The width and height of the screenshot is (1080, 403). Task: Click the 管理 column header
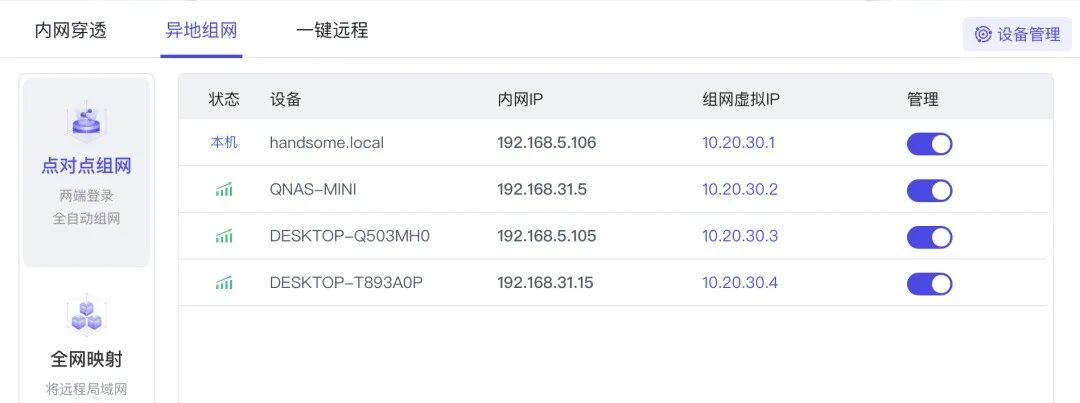pos(923,99)
